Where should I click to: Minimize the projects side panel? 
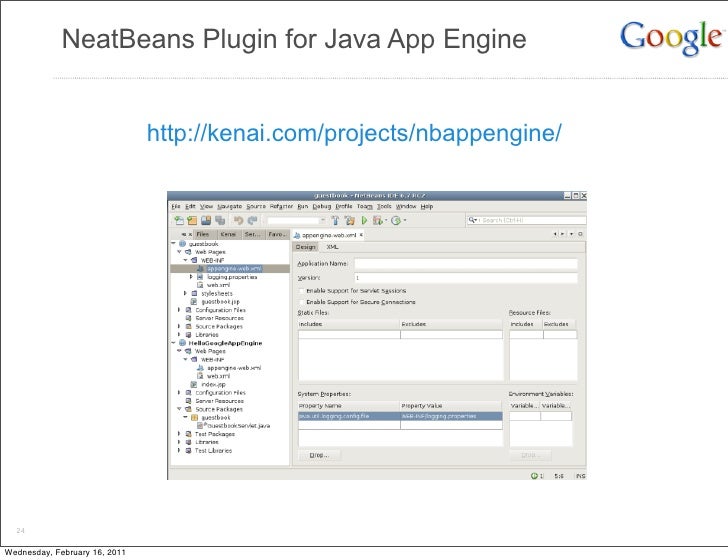[x=184, y=234]
